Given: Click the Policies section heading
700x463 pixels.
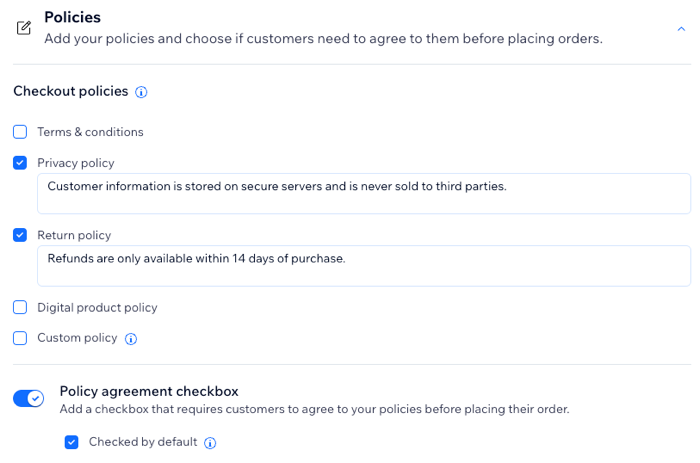Looking at the screenshot, I should [72, 17].
